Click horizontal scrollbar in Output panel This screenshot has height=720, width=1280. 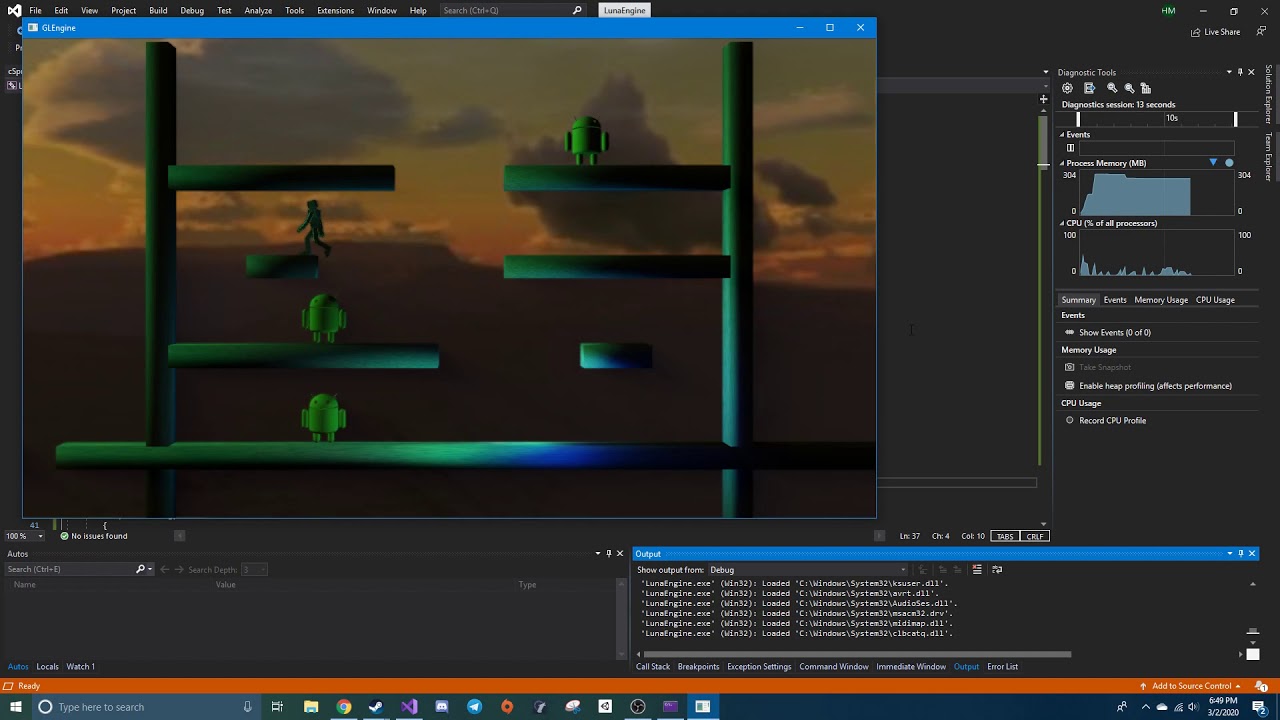(857, 655)
